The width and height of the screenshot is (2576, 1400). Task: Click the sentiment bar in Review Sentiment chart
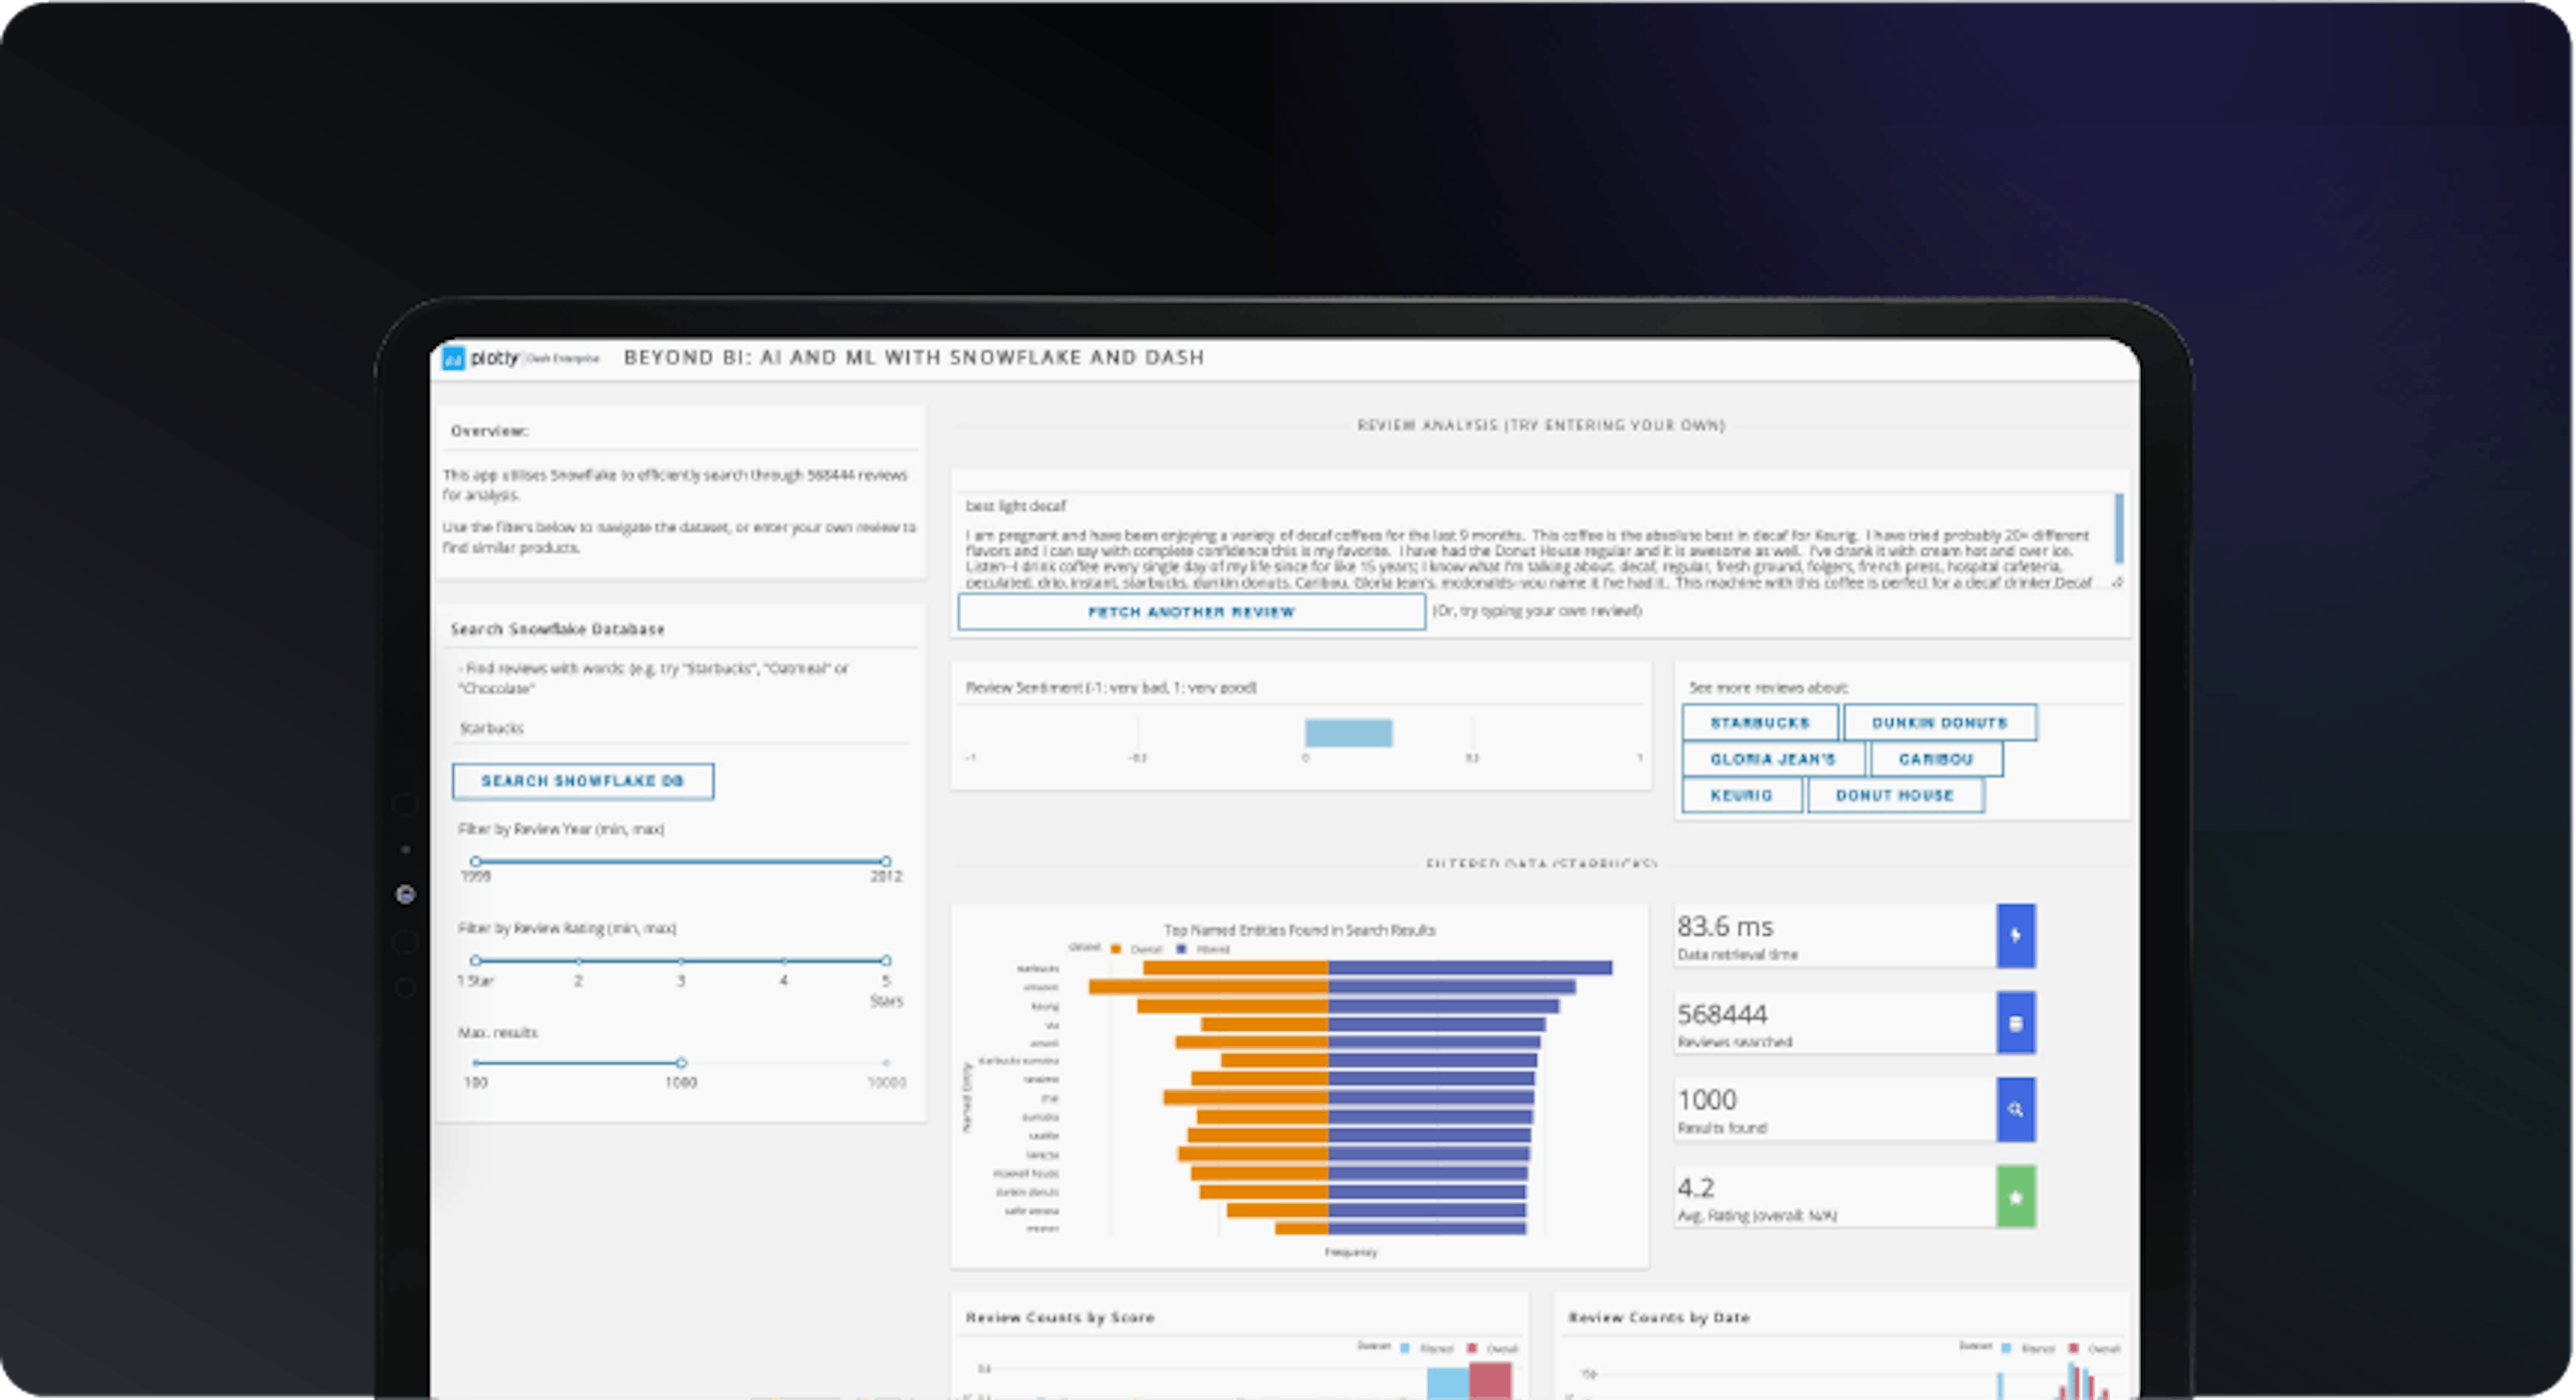(x=1348, y=733)
